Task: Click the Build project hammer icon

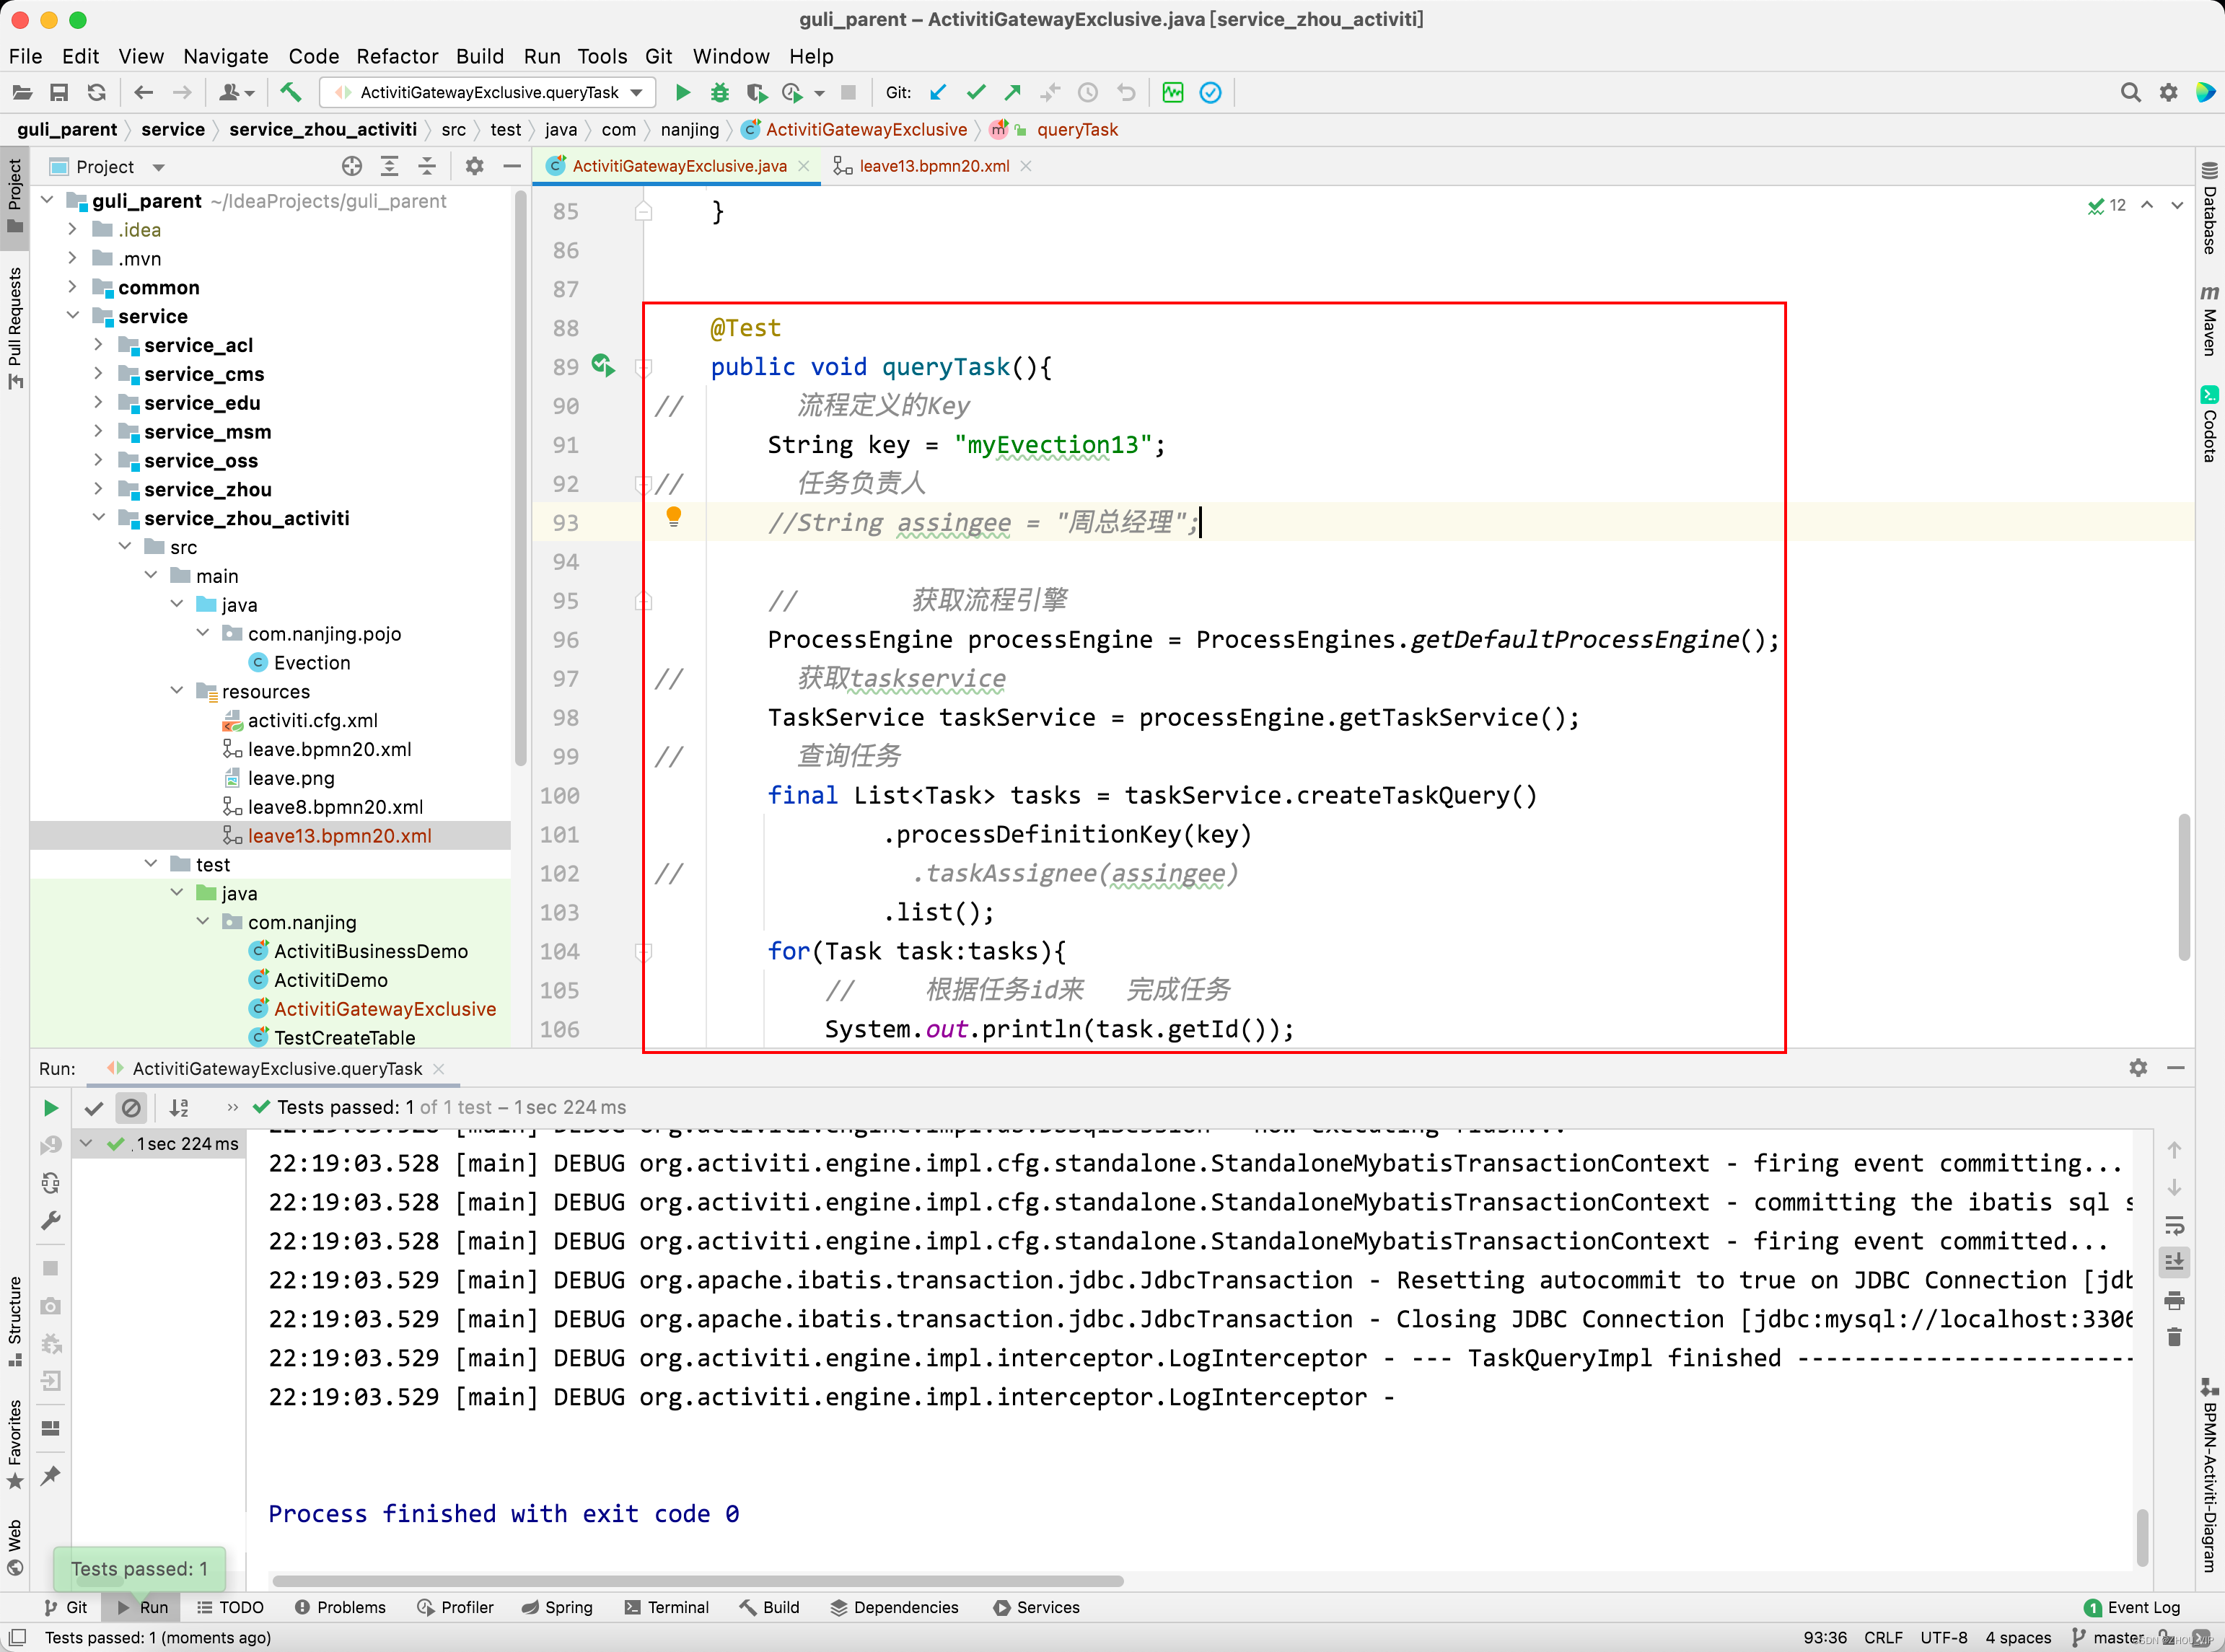Action: 290,92
